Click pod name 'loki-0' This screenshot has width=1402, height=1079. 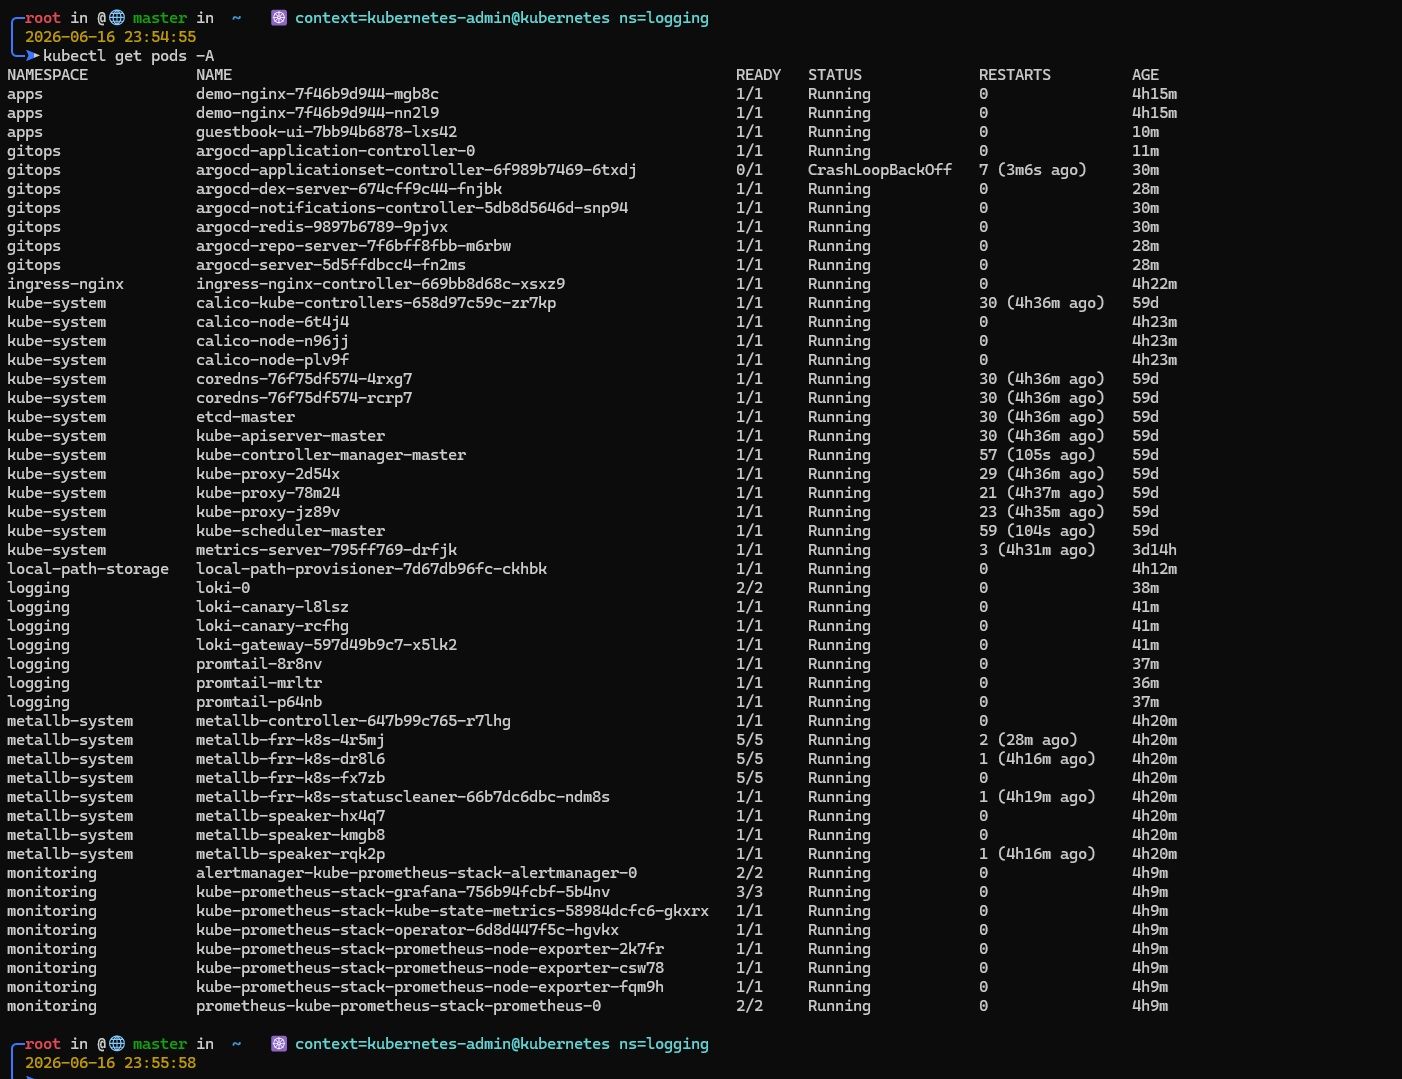point(223,588)
